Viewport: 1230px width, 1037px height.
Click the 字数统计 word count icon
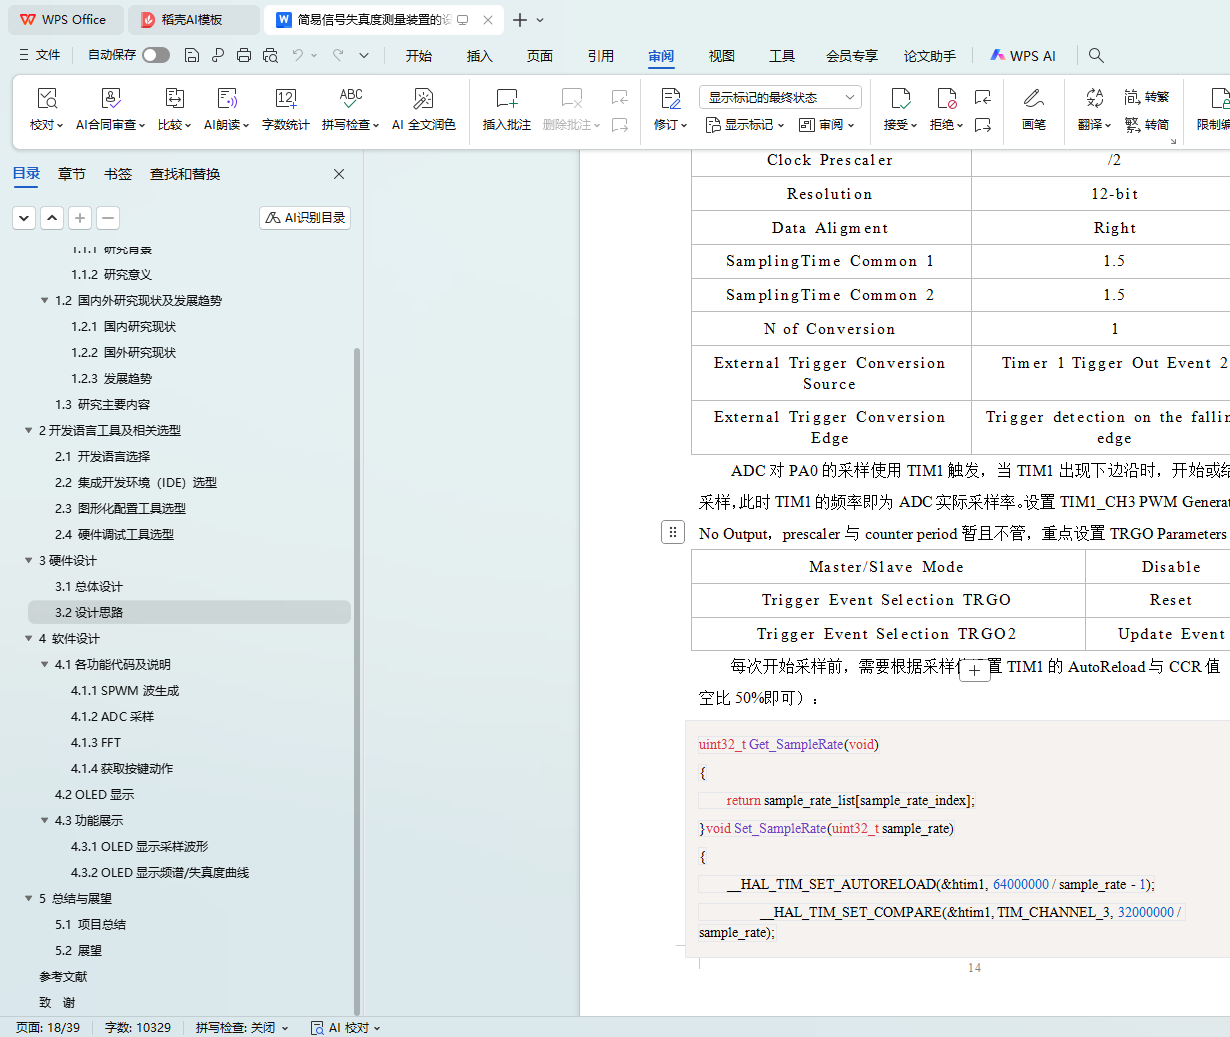point(285,99)
